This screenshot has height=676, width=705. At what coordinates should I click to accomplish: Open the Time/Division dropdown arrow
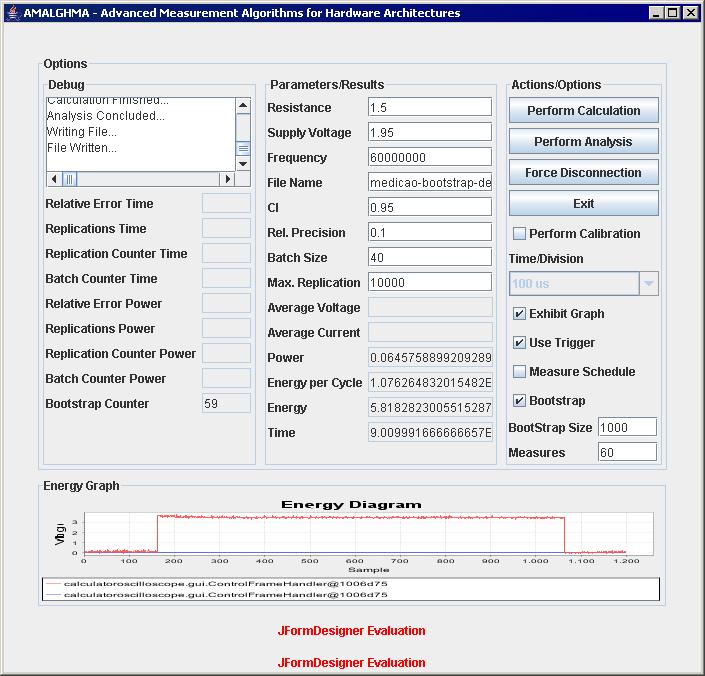tap(649, 283)
